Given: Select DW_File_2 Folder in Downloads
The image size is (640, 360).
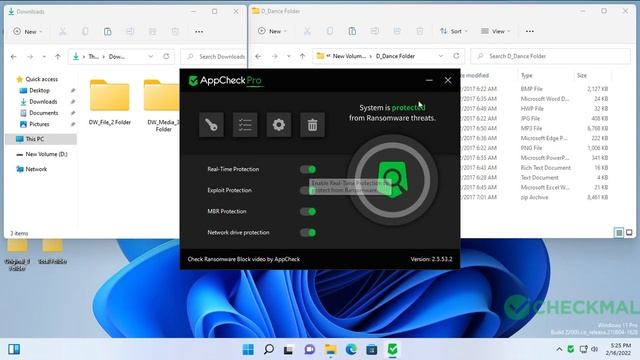Looking at the screenshot, I should 109,102.
